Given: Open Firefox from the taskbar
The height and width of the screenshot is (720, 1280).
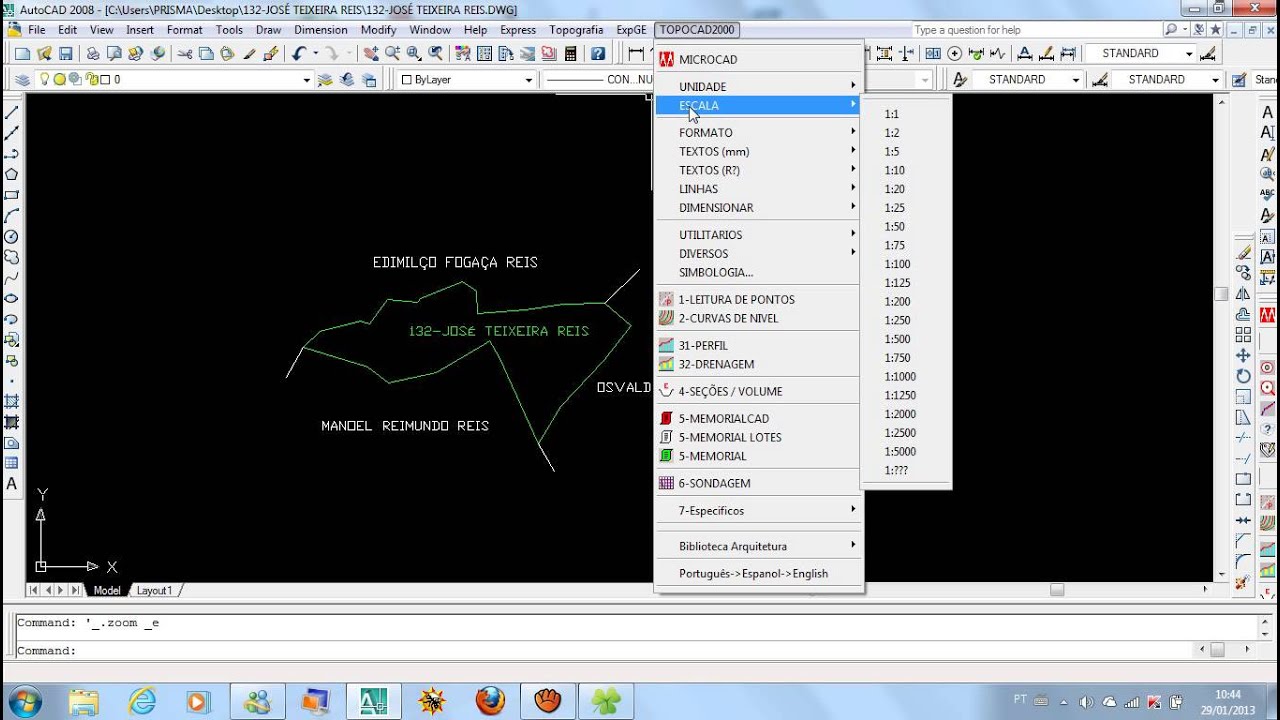Looking at the screenshot, I should [x=490, y=701].
